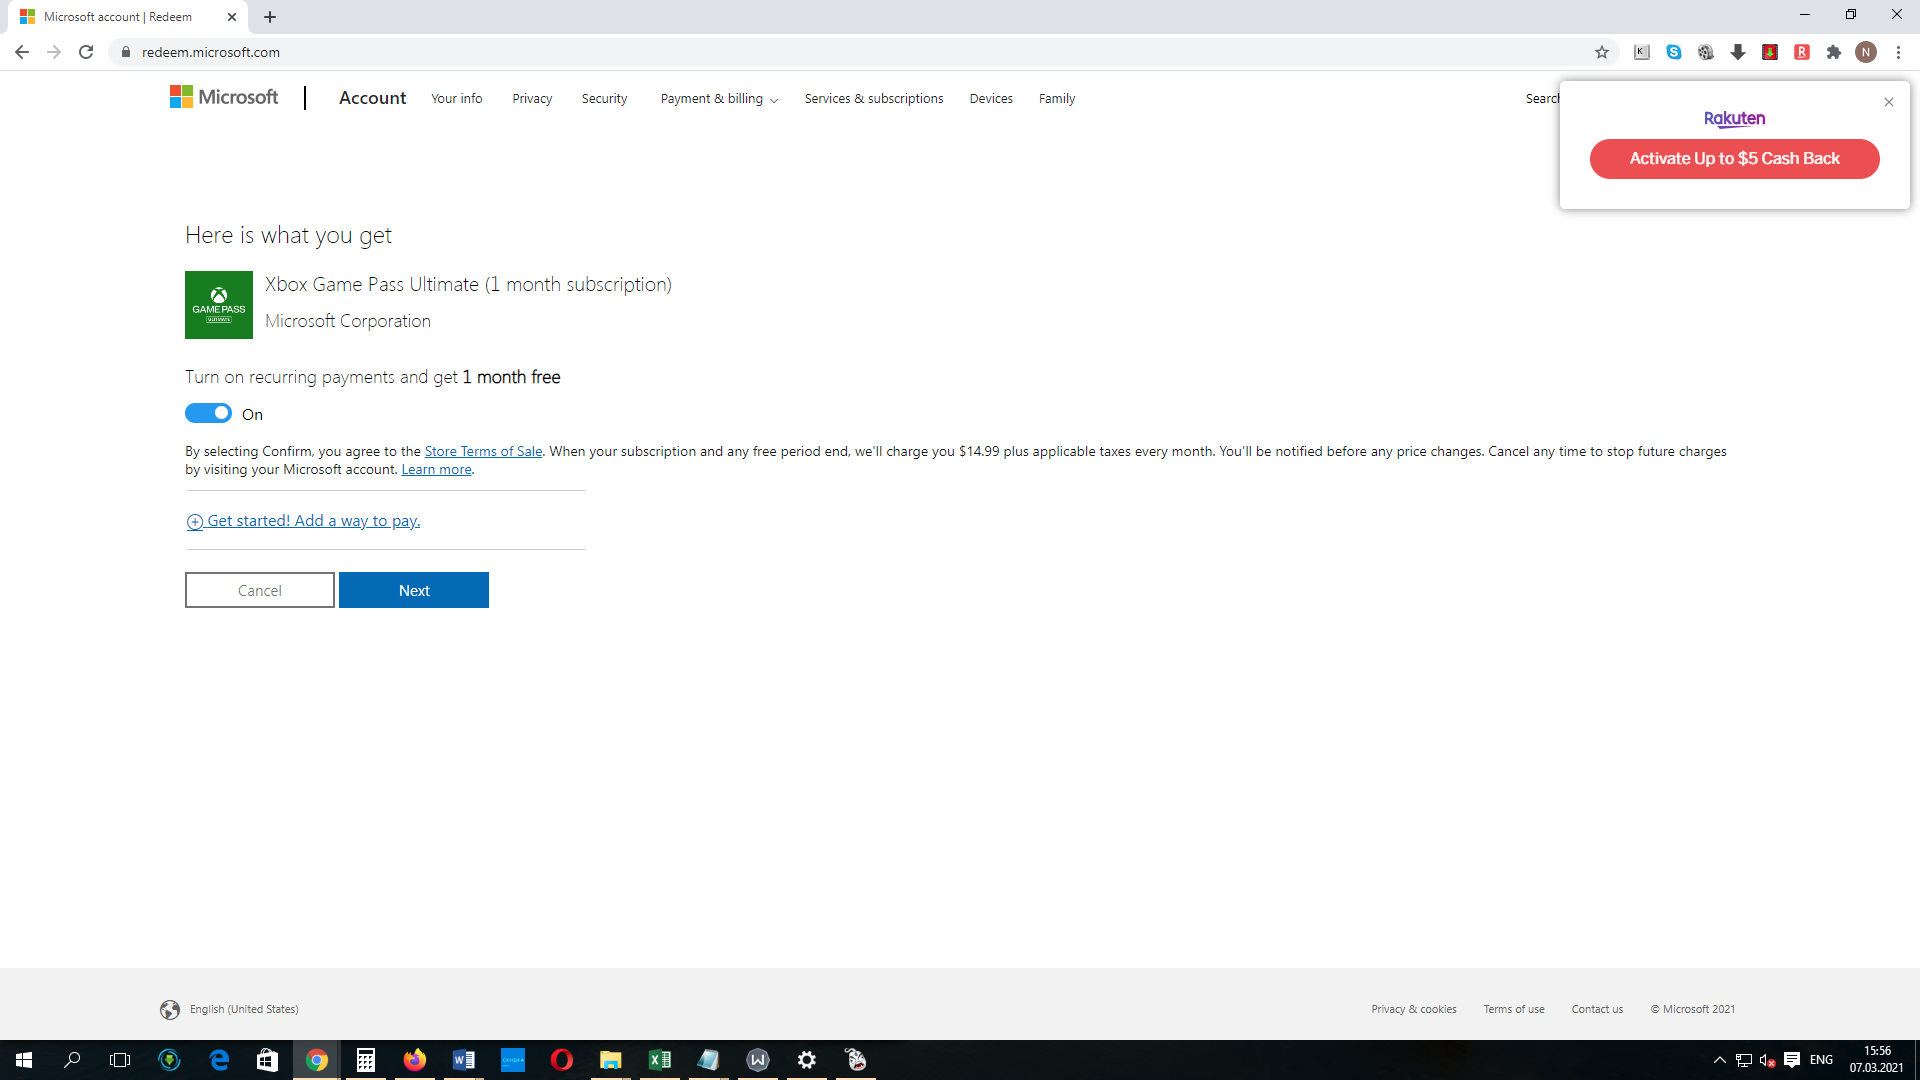This screenshot has width=1920, height=1080.
Task: Open the Devices tab
Action: tap(991, 98)
